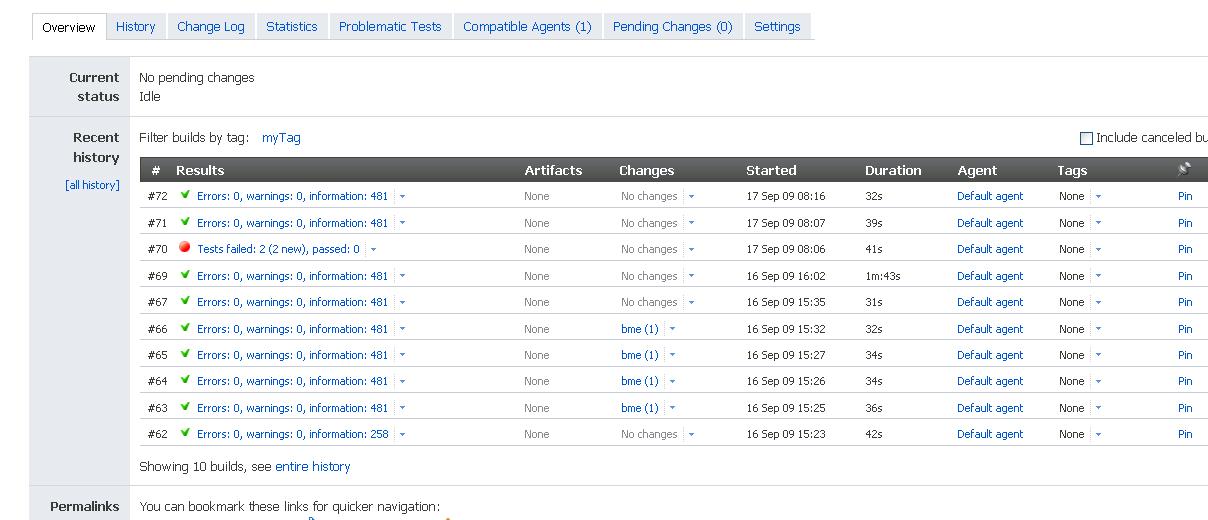
Task: Open build #72 results link
Action: click(293, 196)
